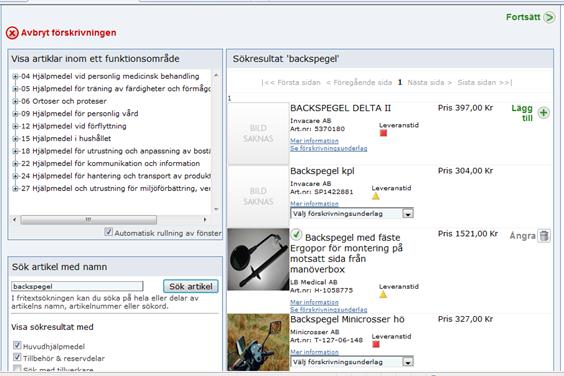The image size is (564, 376).
Task: Click the green Fortsätt arrow icon
Action: [549, 17]
